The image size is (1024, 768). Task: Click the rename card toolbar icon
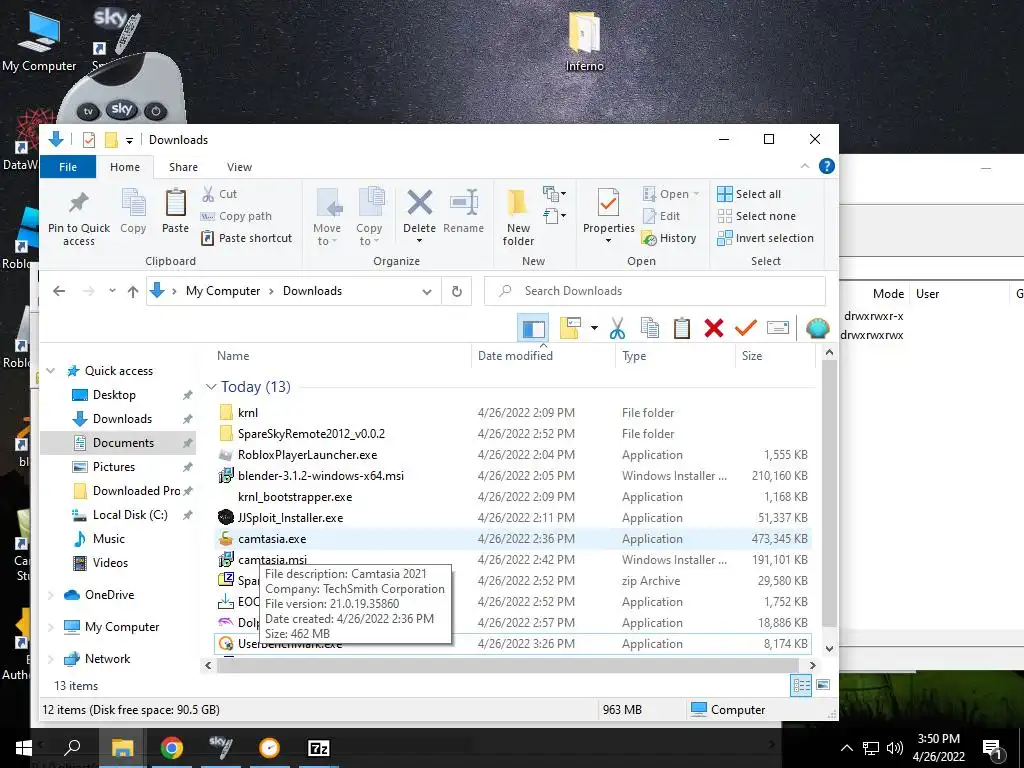777,328
